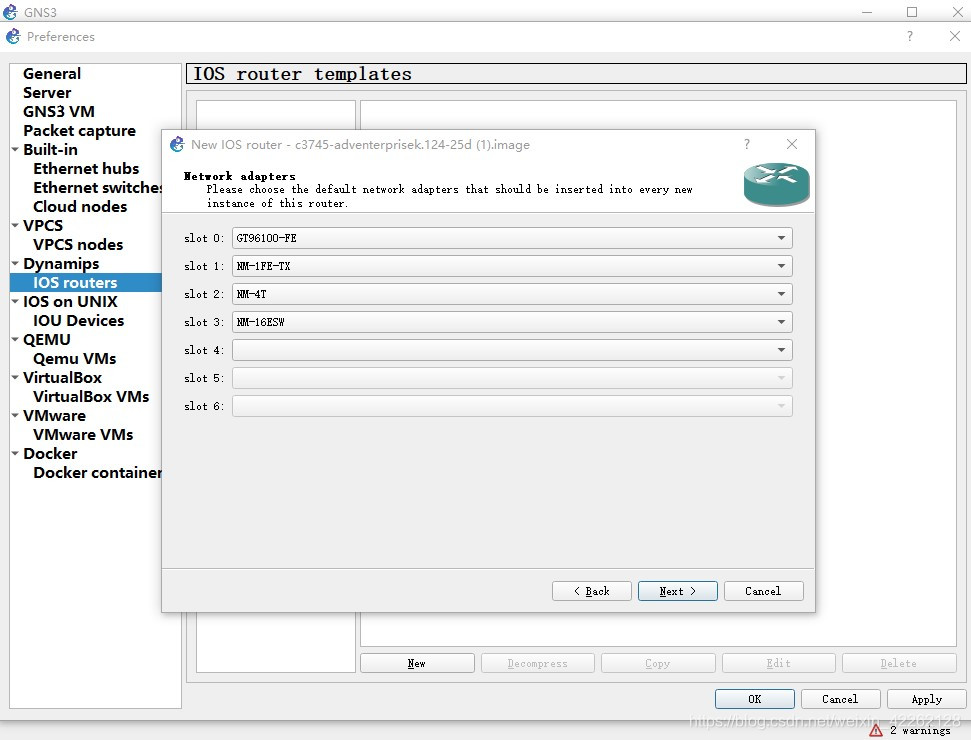Close the New IOS router dialog

click(791, 144)
